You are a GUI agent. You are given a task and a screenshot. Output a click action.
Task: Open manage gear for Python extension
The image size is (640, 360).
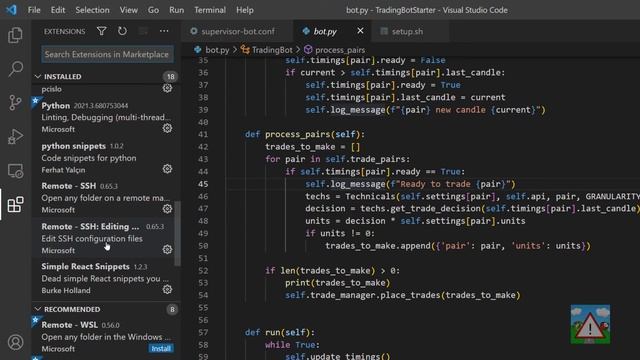[167, 128]
